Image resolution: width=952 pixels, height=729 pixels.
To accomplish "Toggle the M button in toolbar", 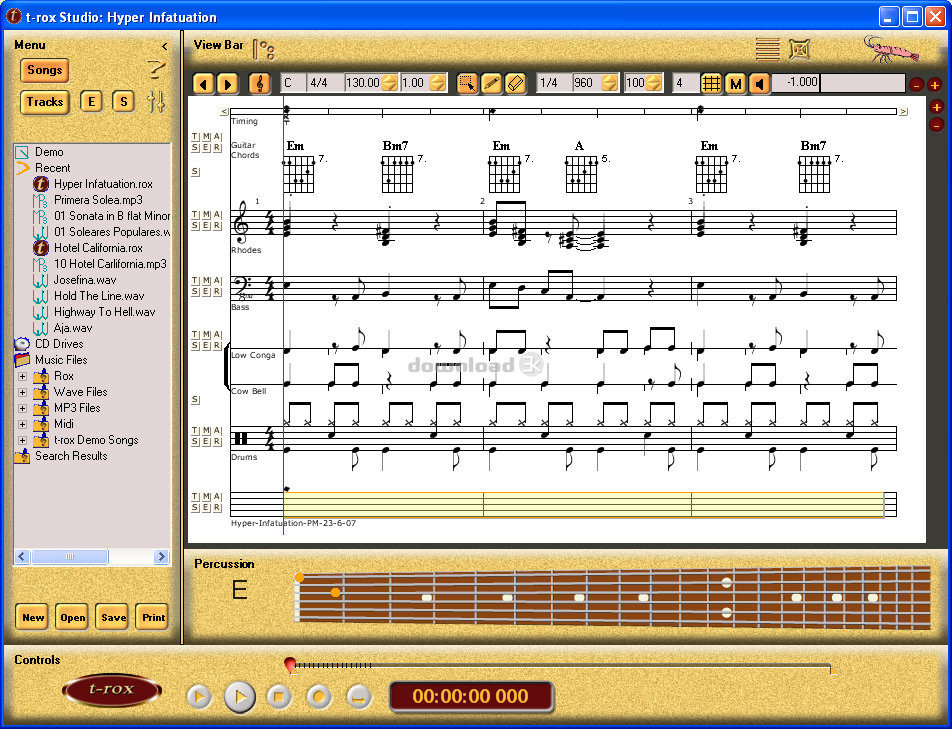I will [736, 83].
